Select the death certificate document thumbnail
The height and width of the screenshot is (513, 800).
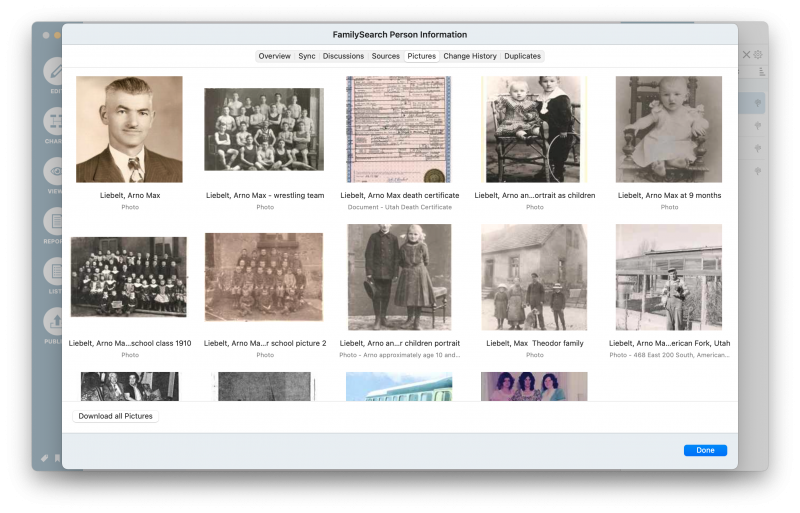point(398,129)
